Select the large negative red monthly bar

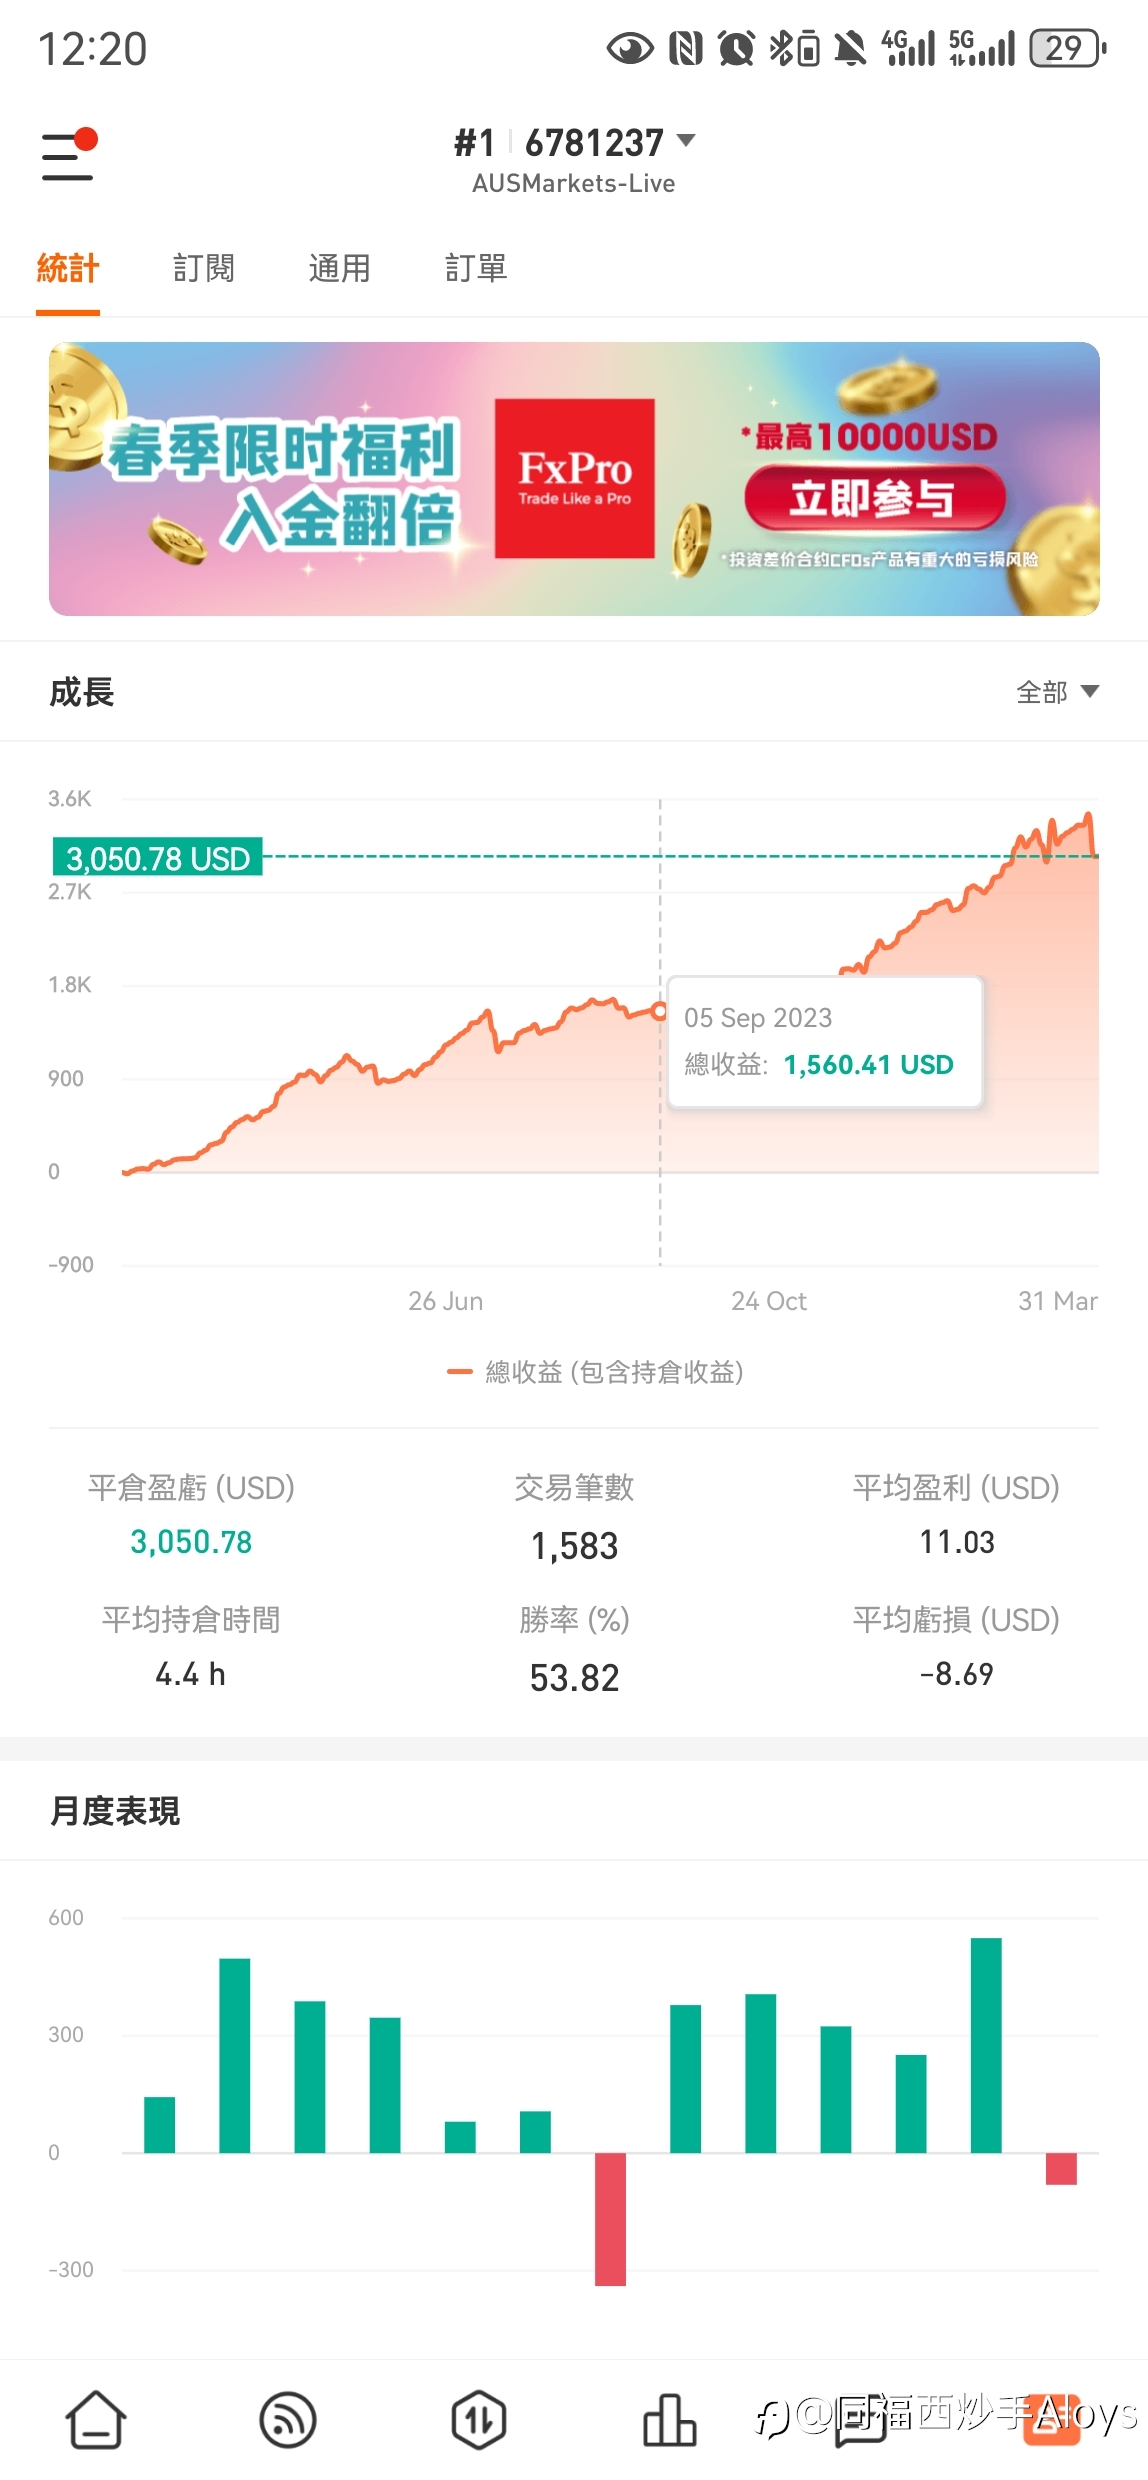pyautogui.click(x=610, y=2219)
